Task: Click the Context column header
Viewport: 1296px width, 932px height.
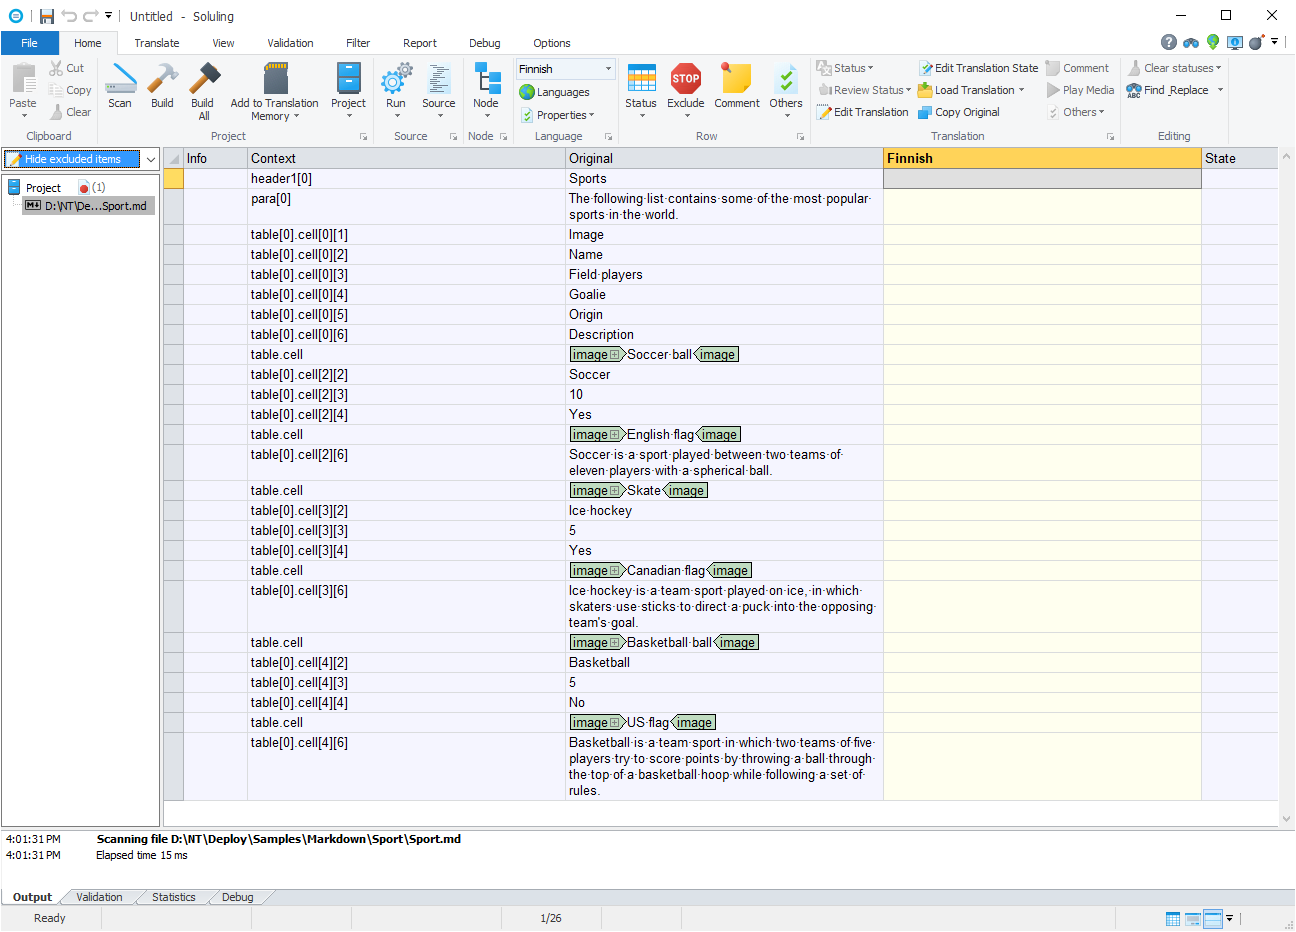Action: pos(406,158)
